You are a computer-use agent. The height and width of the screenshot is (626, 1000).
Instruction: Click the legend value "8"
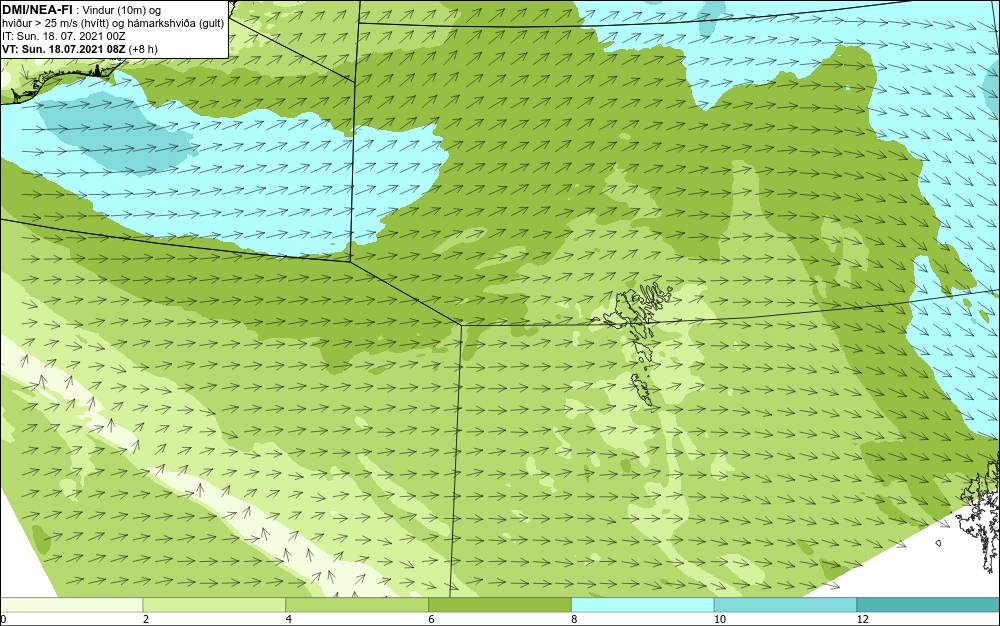(575, 619)
